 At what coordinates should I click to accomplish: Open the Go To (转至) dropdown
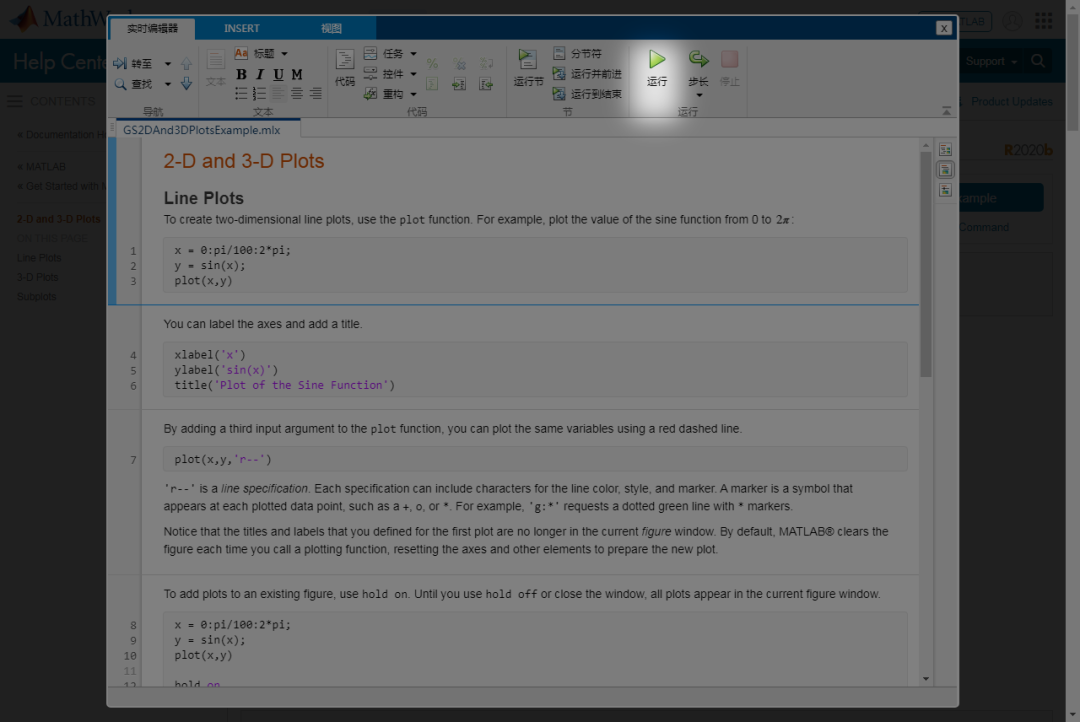tap(167, 63)
